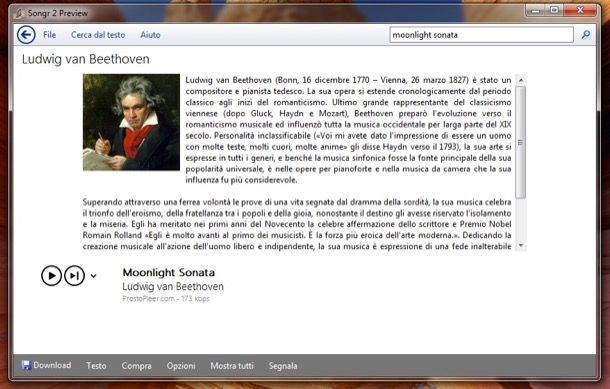
Task: Skip to the next track
Action: [74, 275]
